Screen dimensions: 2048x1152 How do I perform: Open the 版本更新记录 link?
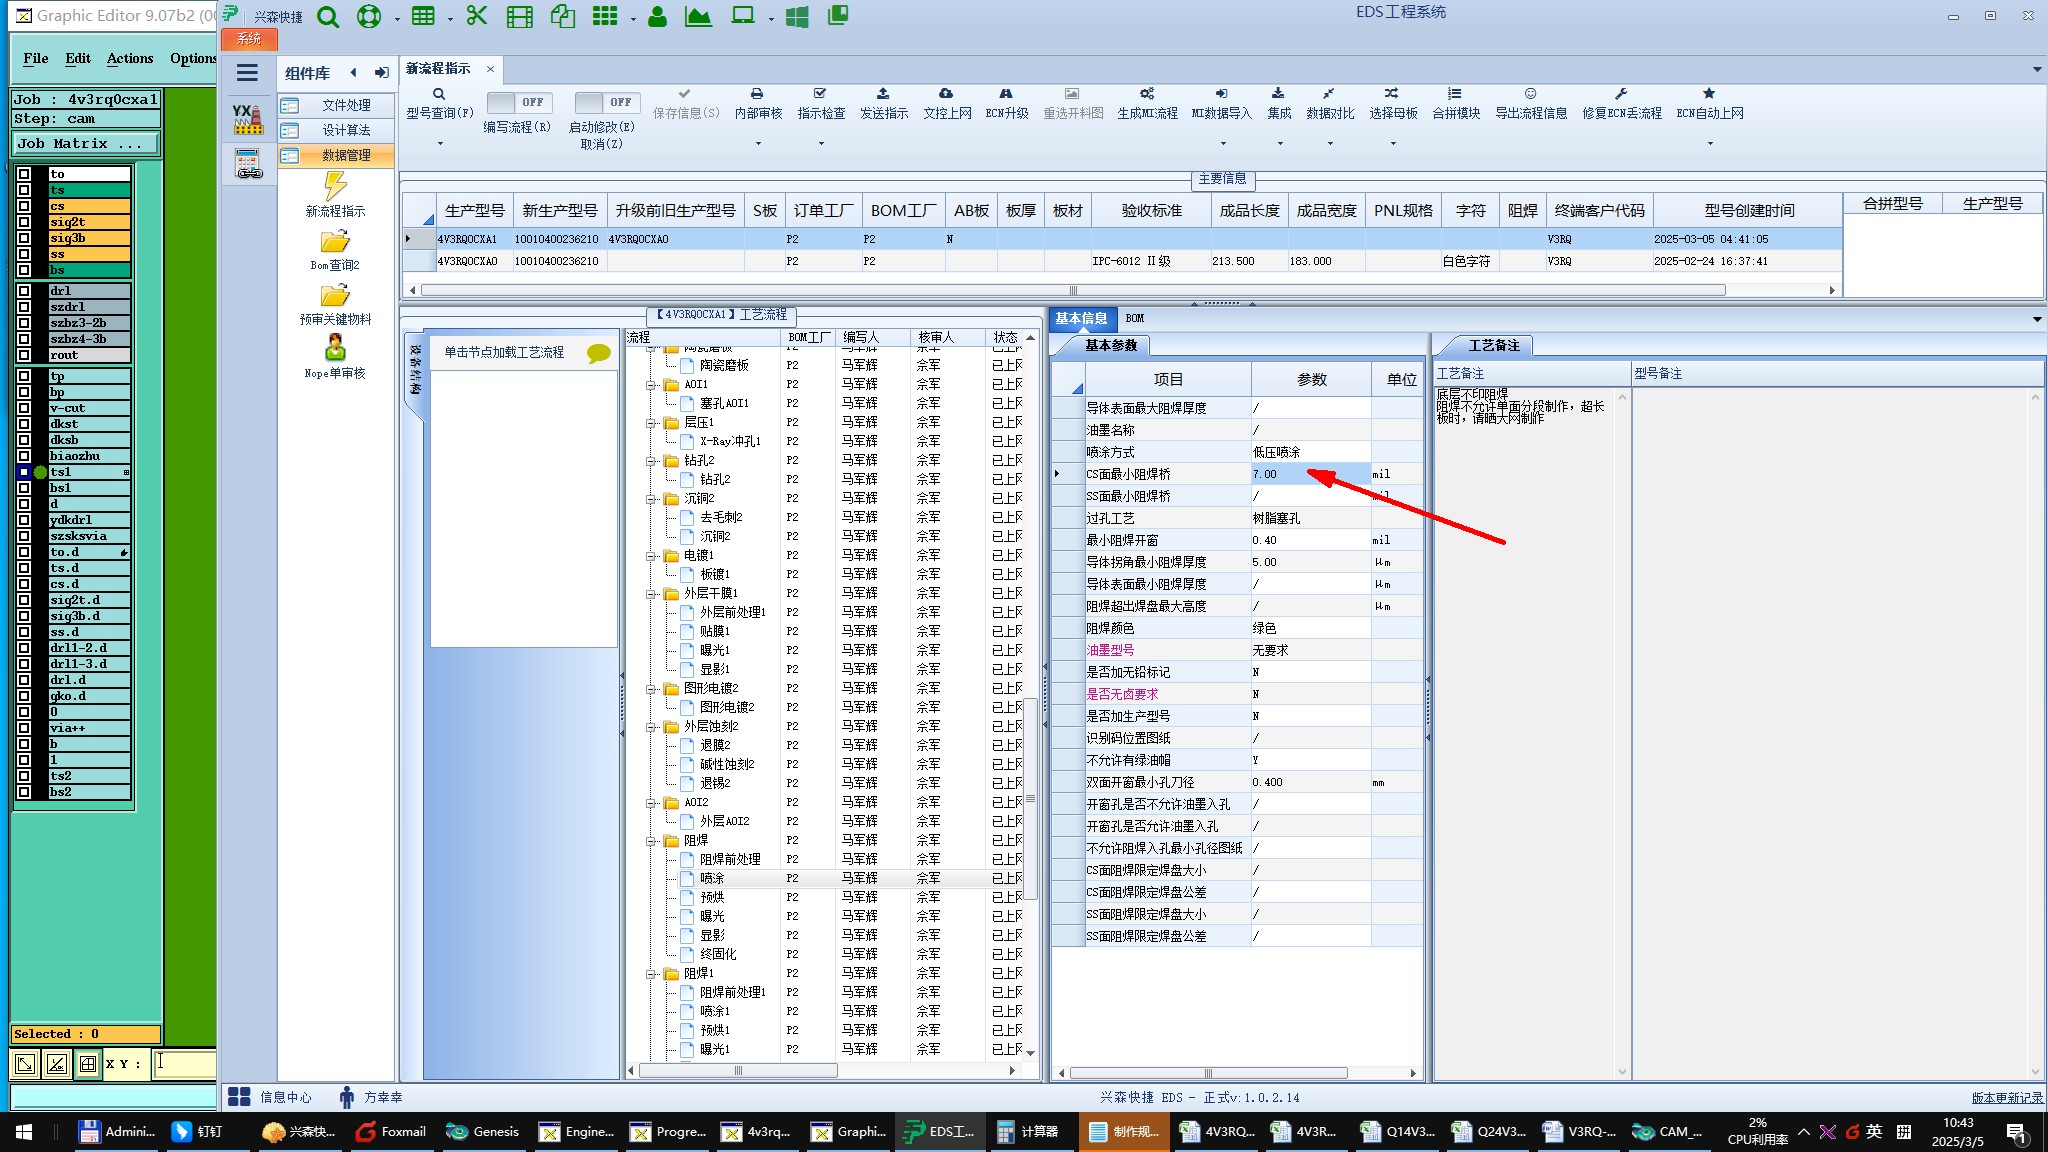[2006, 1098]
